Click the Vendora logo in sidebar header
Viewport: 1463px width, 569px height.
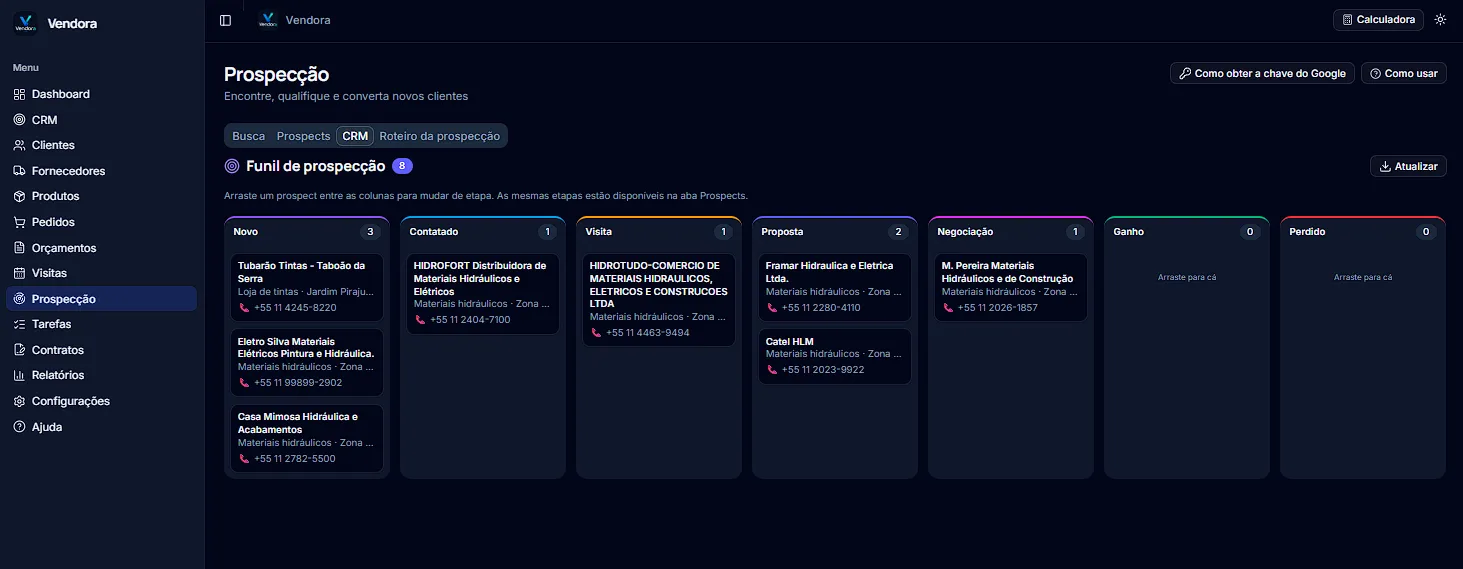coord(26,23)
